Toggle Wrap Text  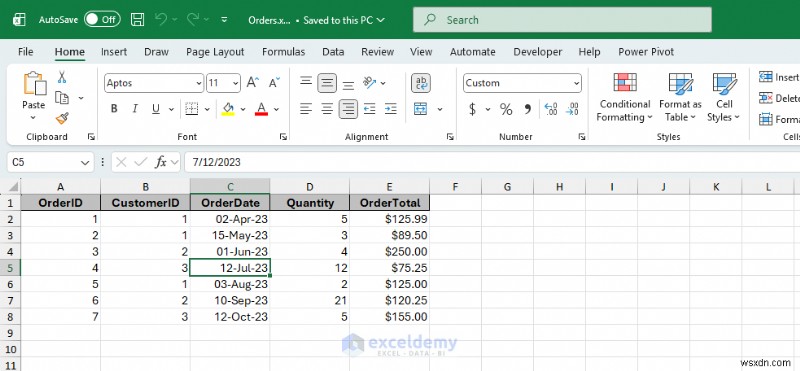[421, 83]
